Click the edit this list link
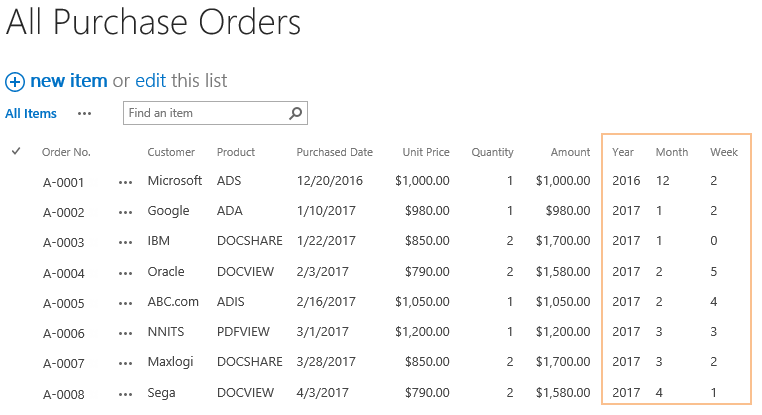 coord(151,81)
